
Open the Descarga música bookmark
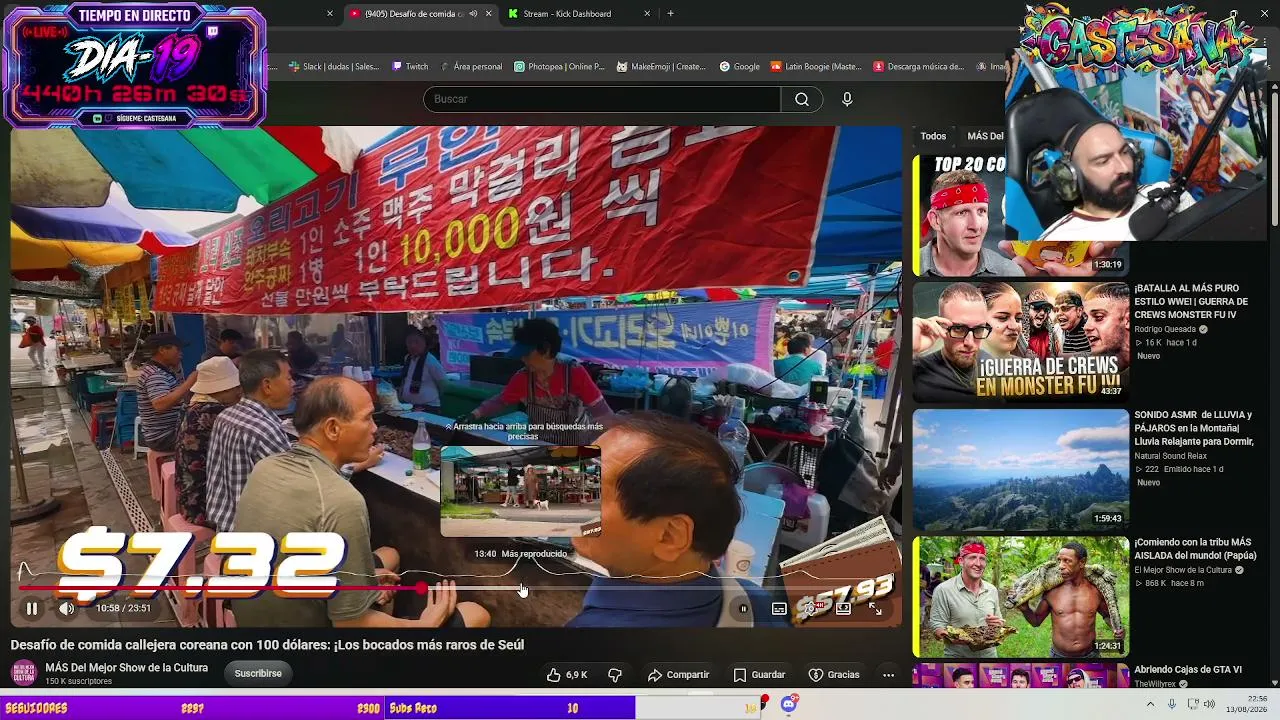click(x=919, y=67)
